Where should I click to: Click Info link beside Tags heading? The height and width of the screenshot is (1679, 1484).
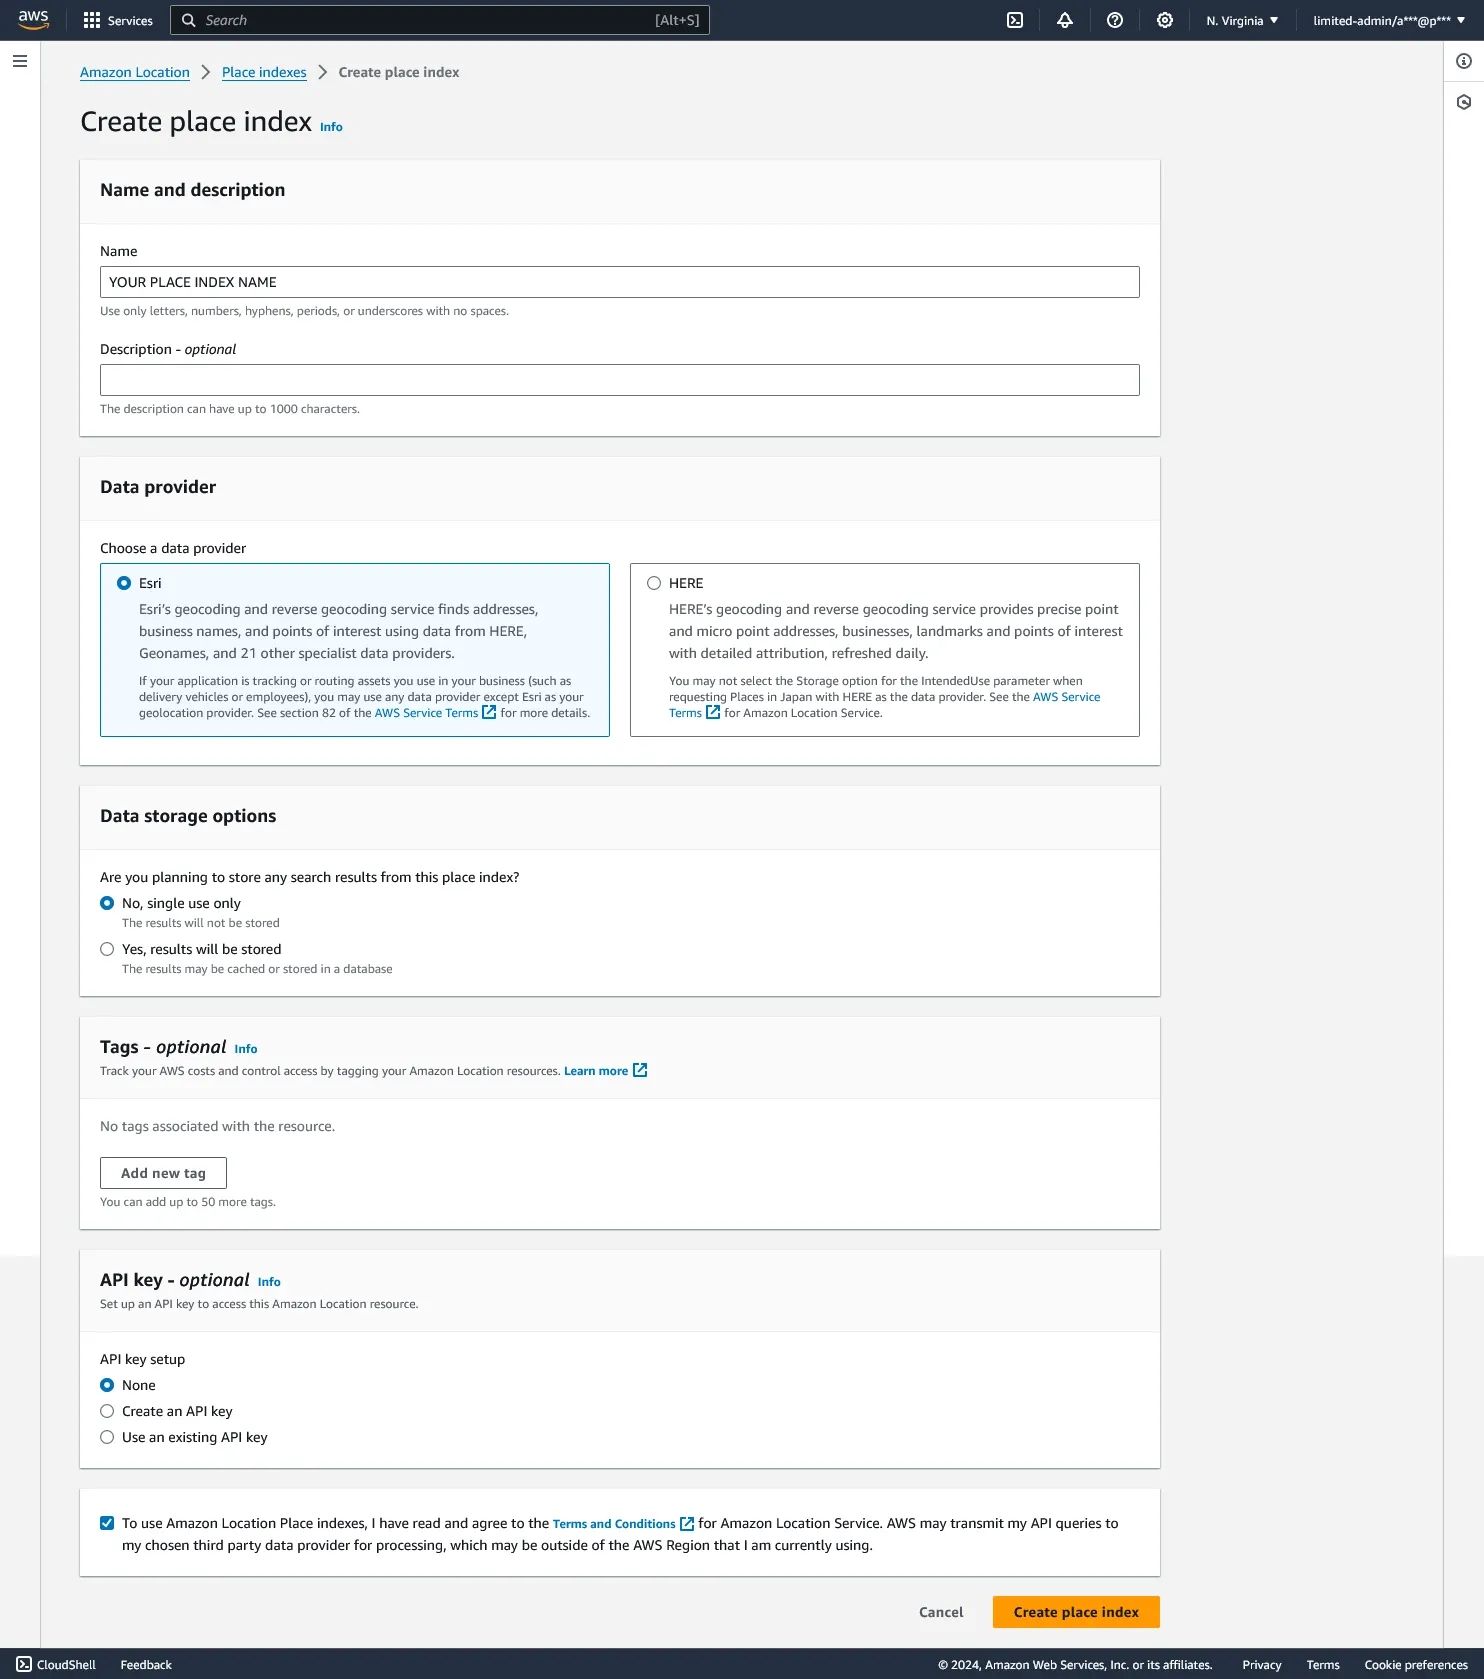click(246, 1049)
